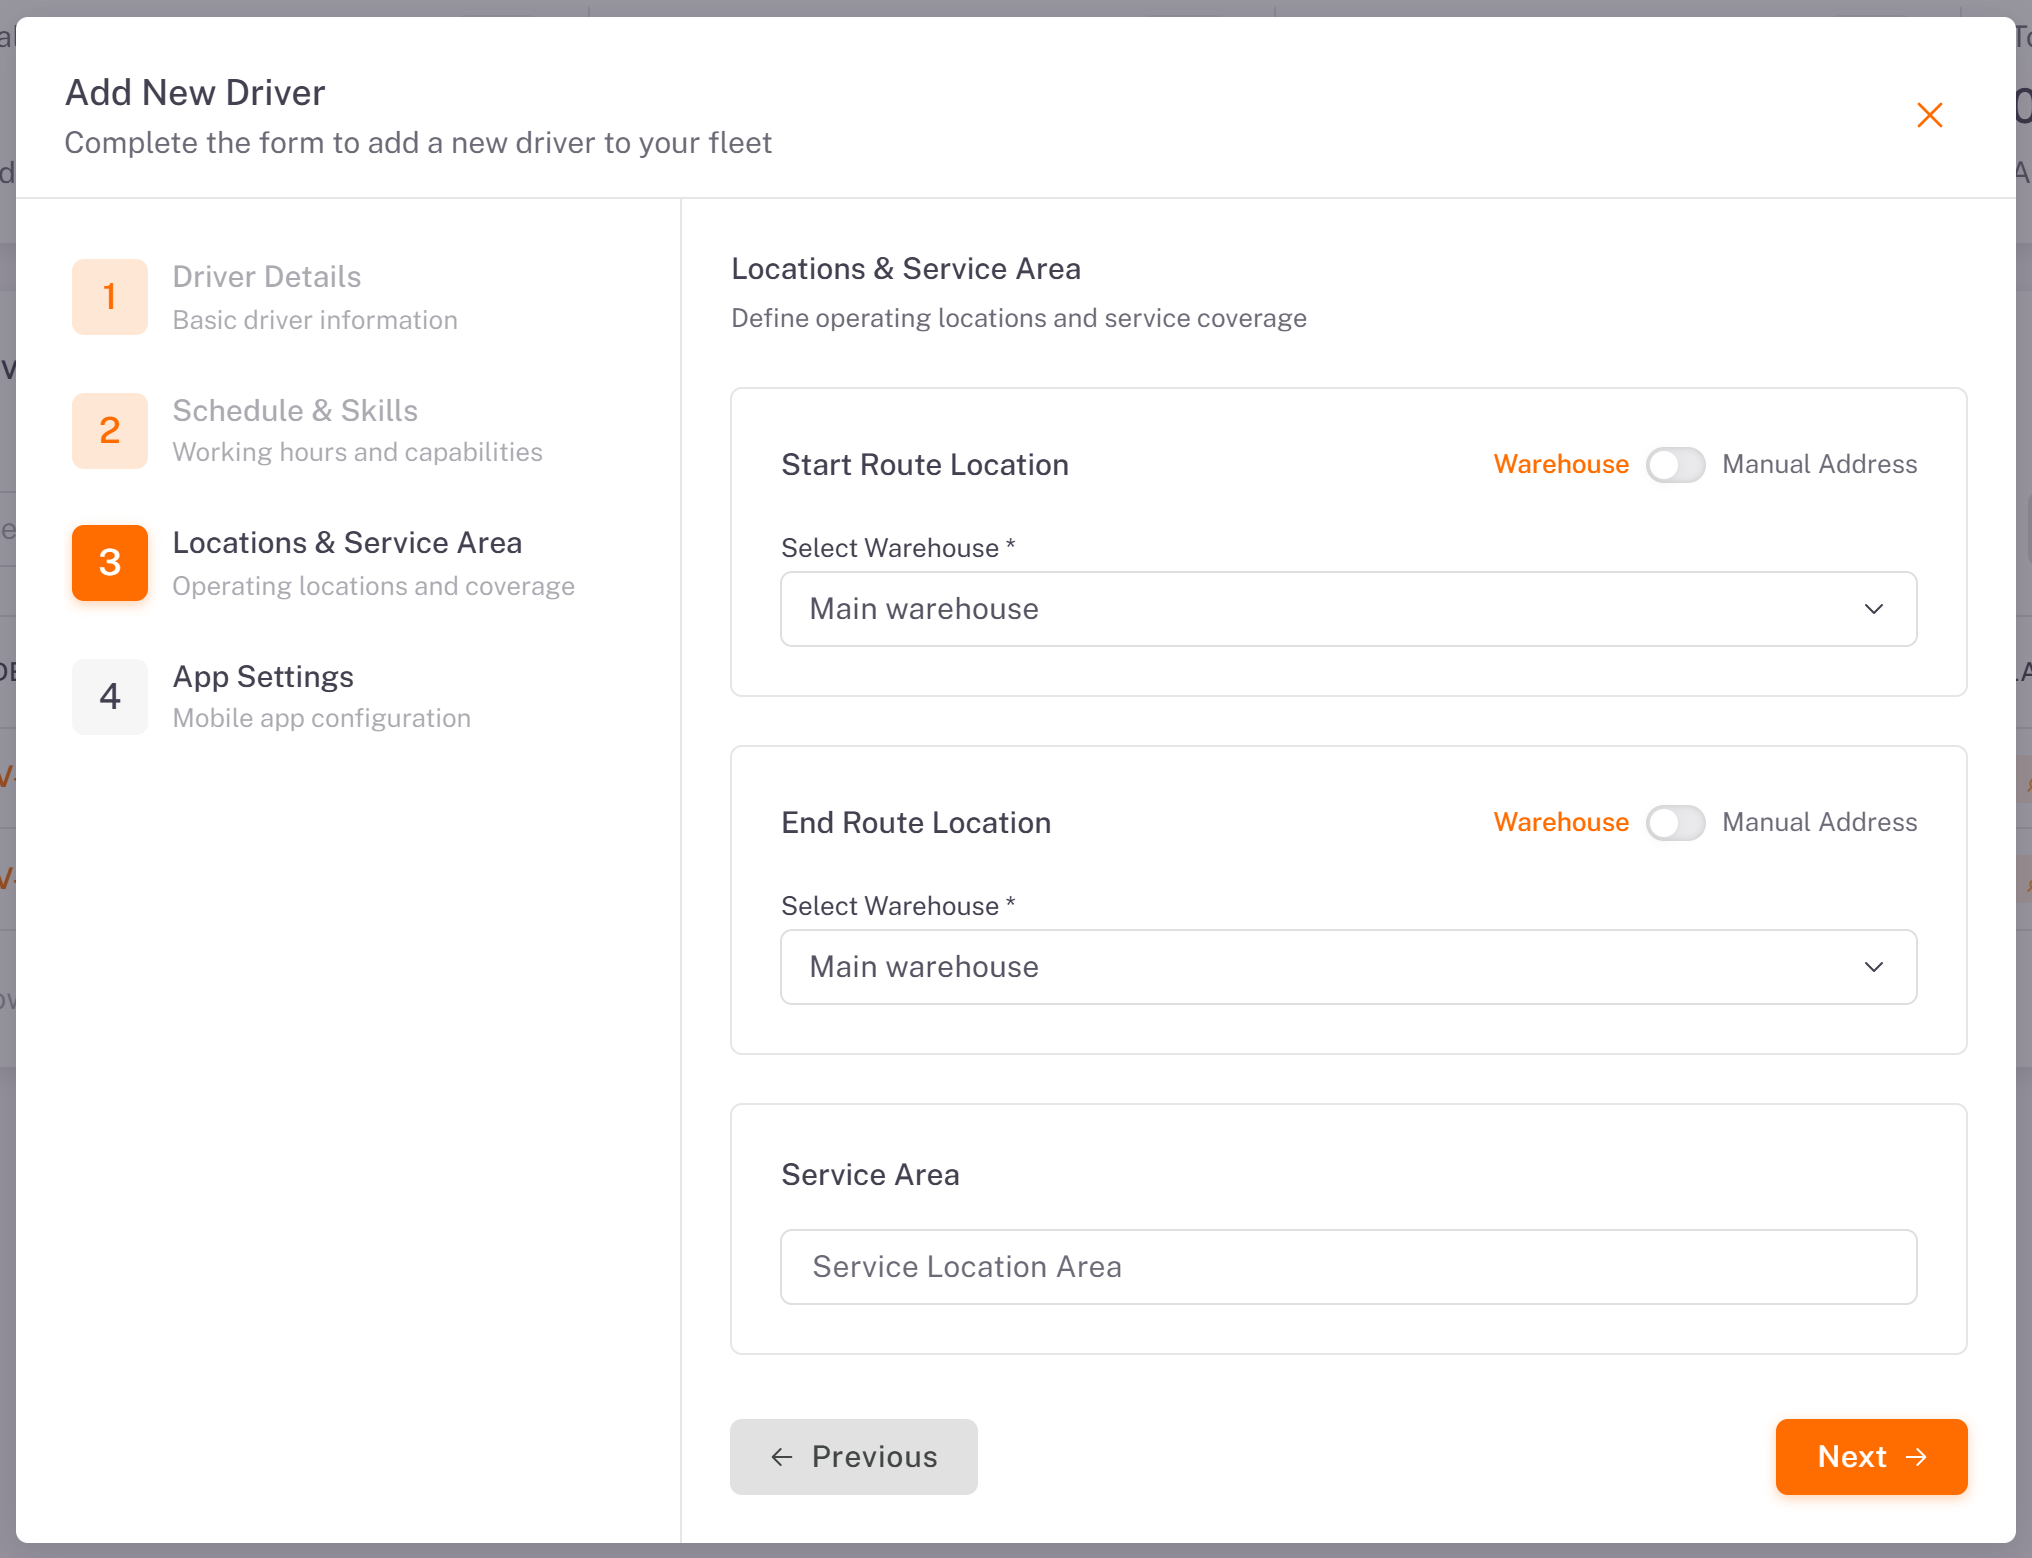
Task: Open End Route warehouse dropdown
Action: [1348, 967]
